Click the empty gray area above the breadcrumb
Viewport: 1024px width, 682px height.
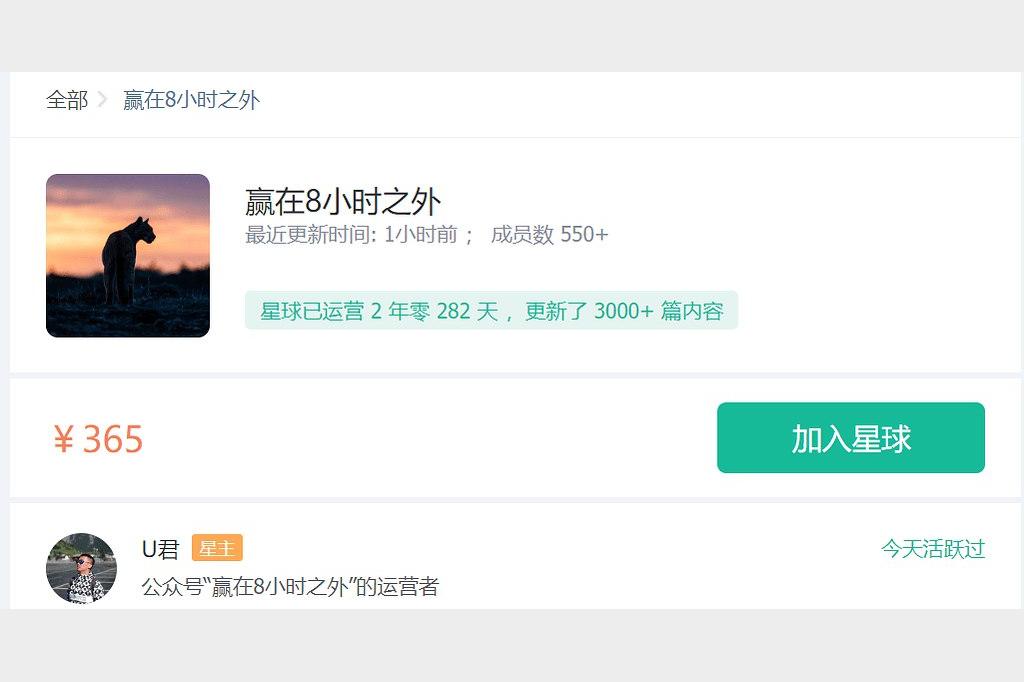[x=512, y=36]
